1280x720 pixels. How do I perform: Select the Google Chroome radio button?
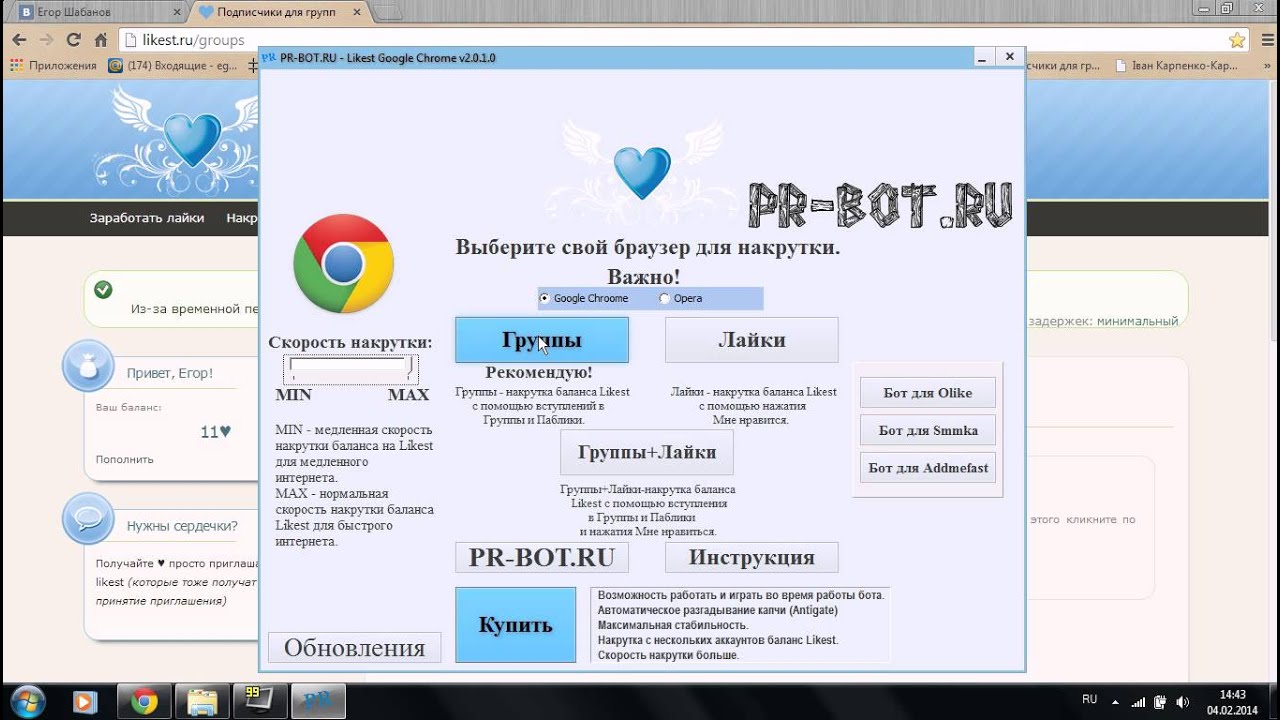pos(545,298)
